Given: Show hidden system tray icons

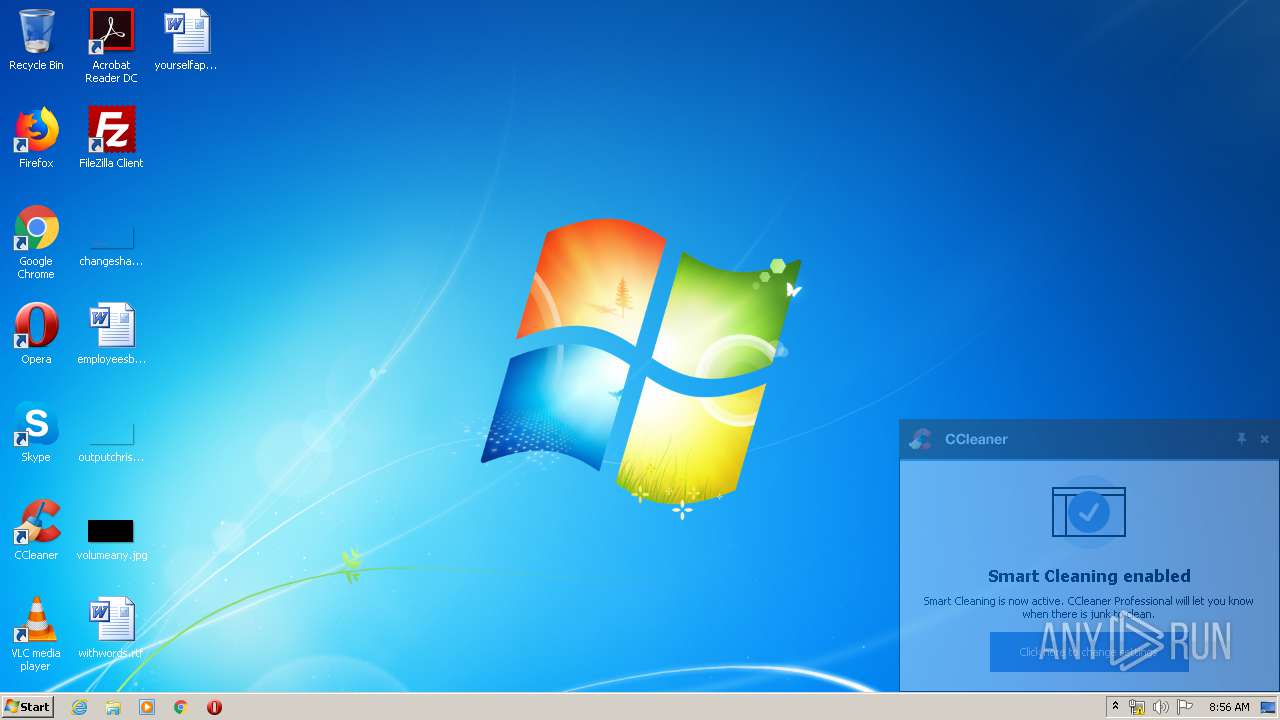Looking at the screenshot, I should 1115,707.
